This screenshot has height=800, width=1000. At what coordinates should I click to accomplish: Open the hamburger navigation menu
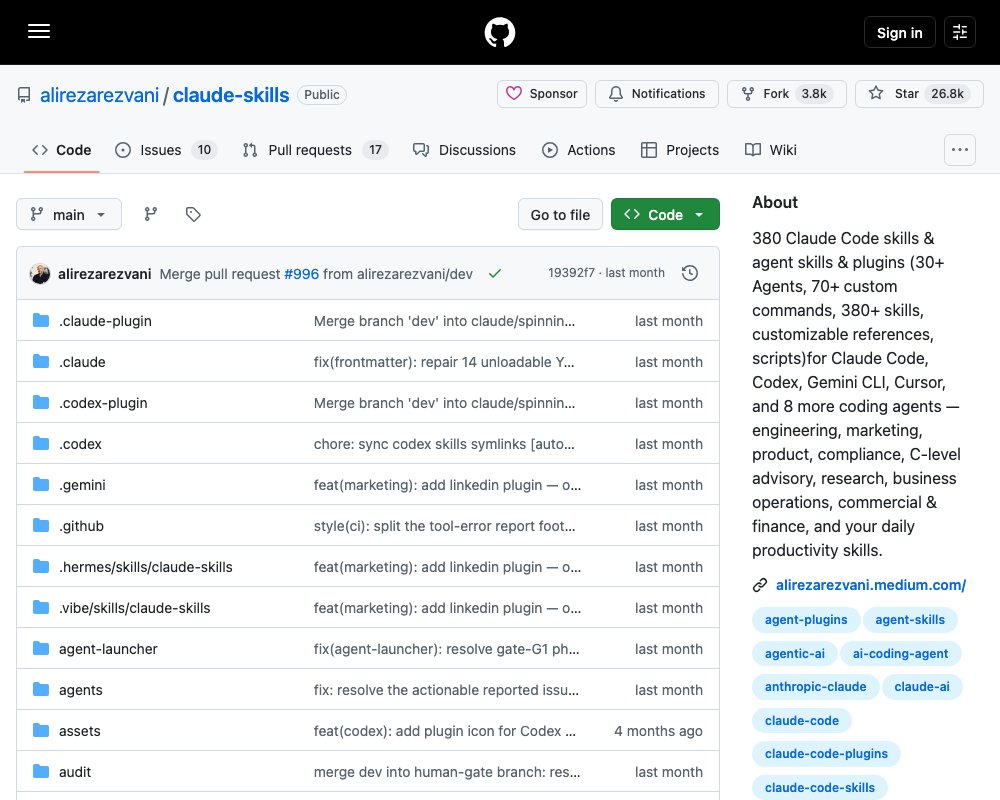pyautogui.click(x=39, y=31)
